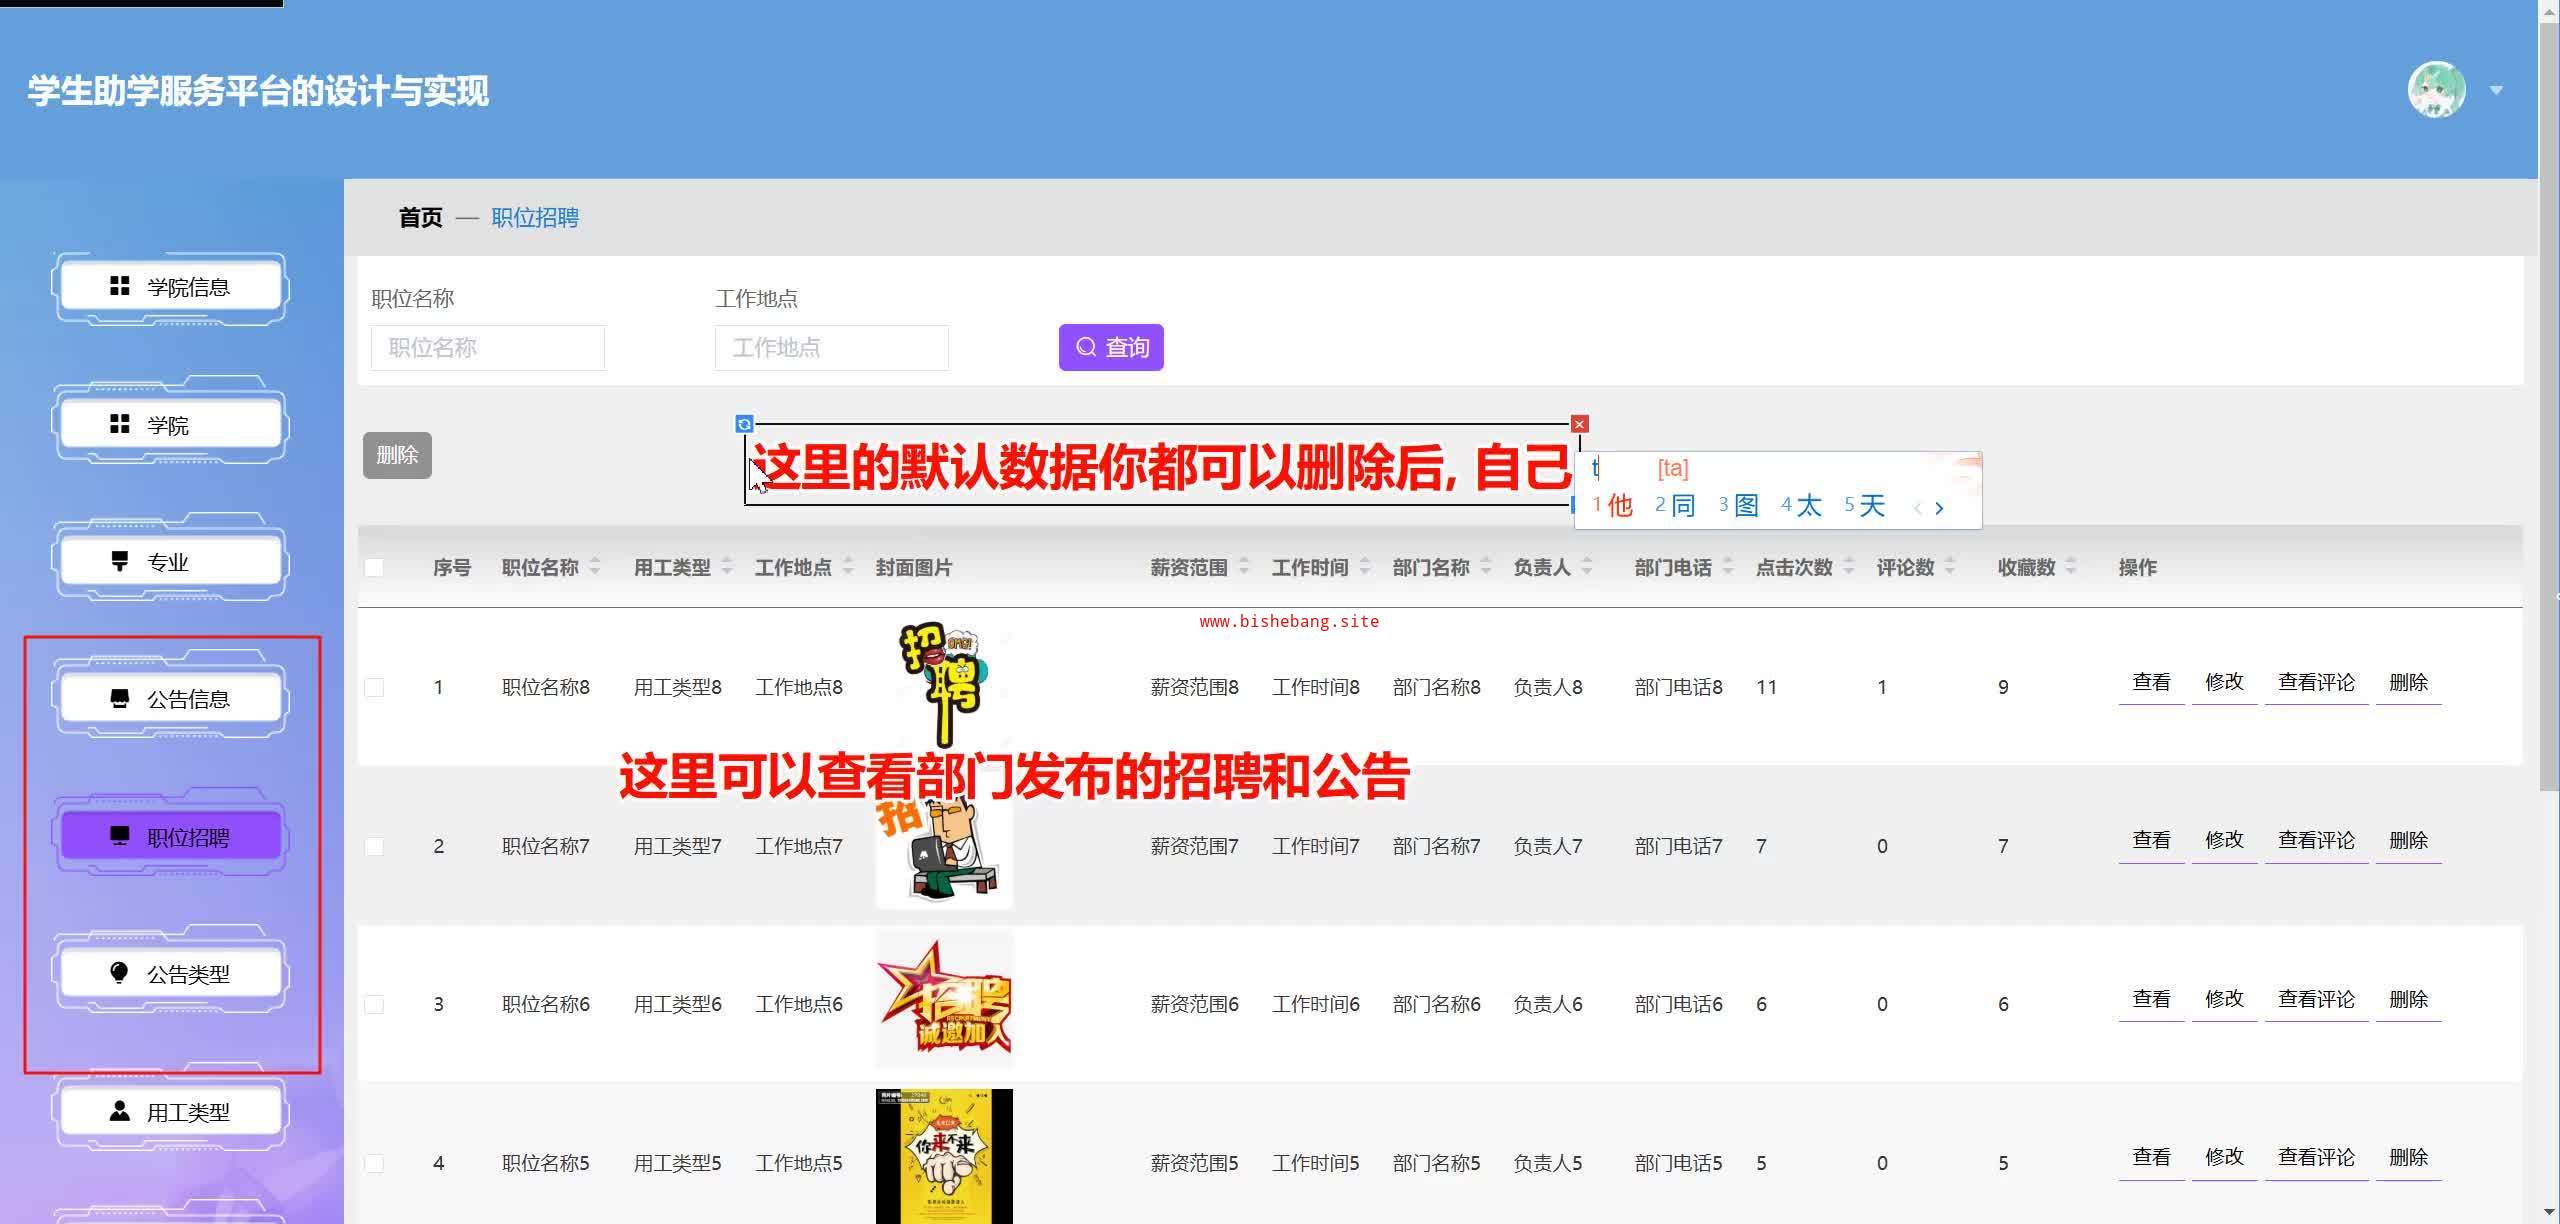Sort by the 点击次数 column arrows
2560x1224 pixels.
pos(1849,567)
